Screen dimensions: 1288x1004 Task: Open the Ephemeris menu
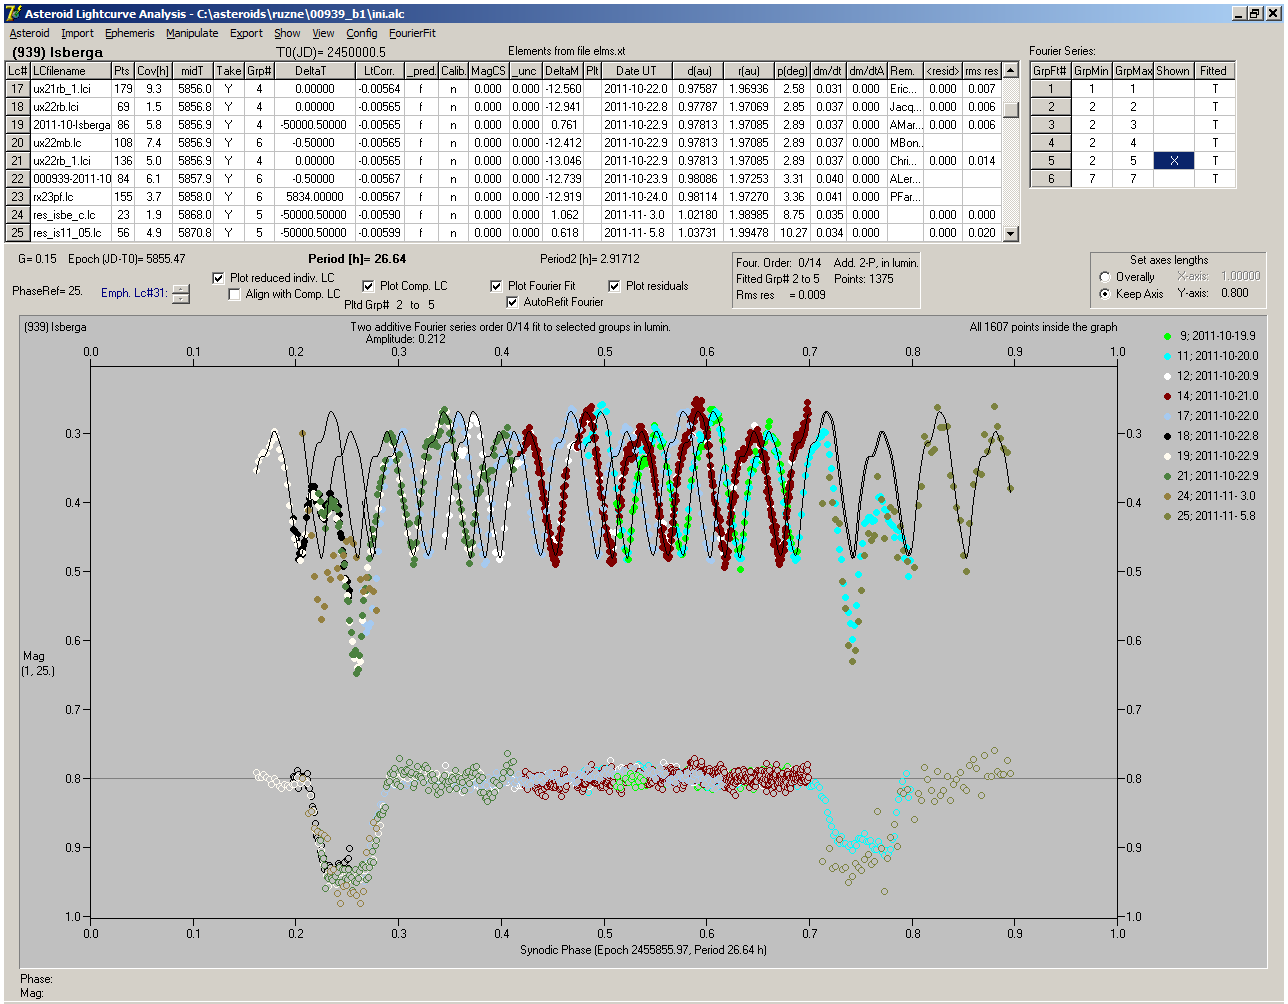tap(130, 33)
